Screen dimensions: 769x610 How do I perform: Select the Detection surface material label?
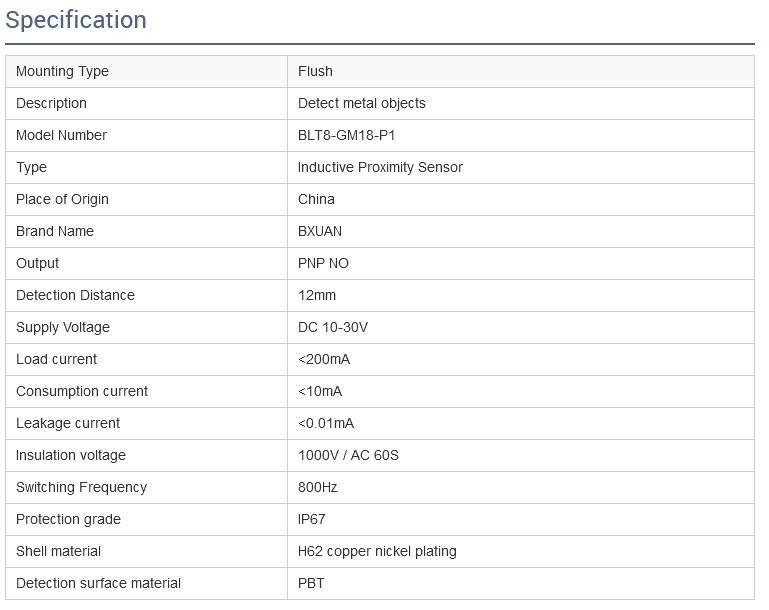coord(98,583)
